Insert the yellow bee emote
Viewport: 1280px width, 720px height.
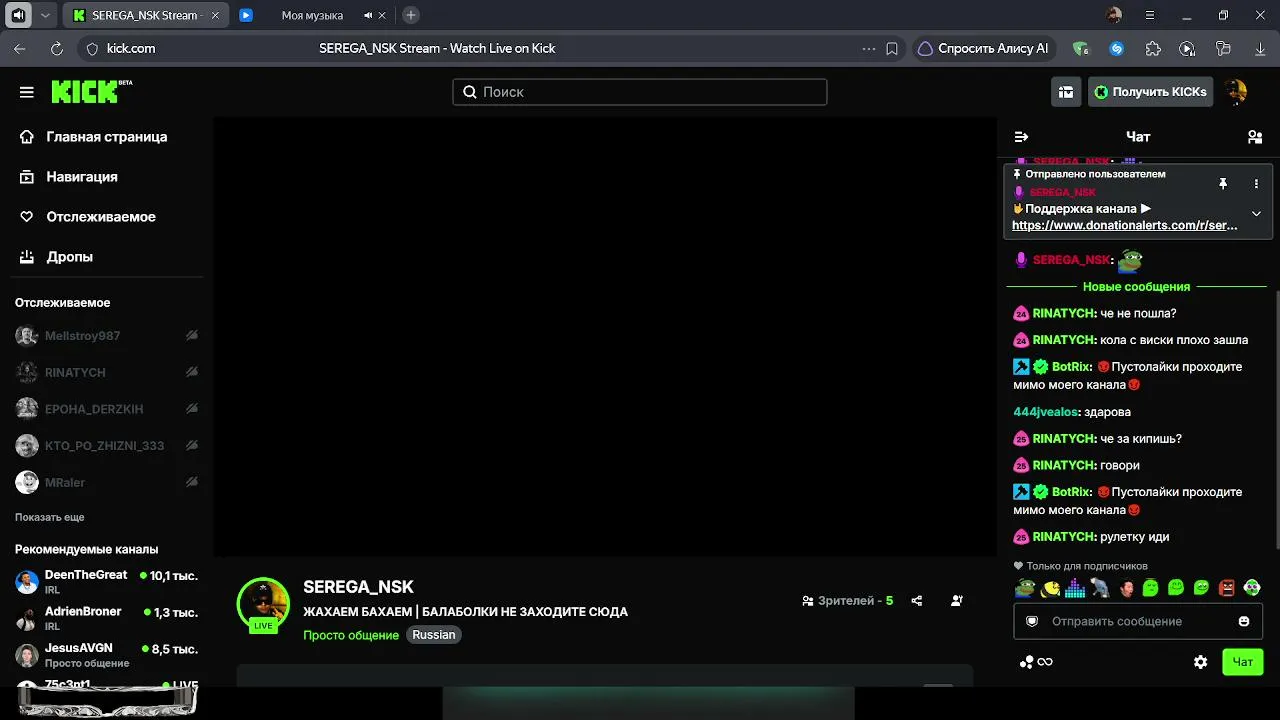point(1050,588)
